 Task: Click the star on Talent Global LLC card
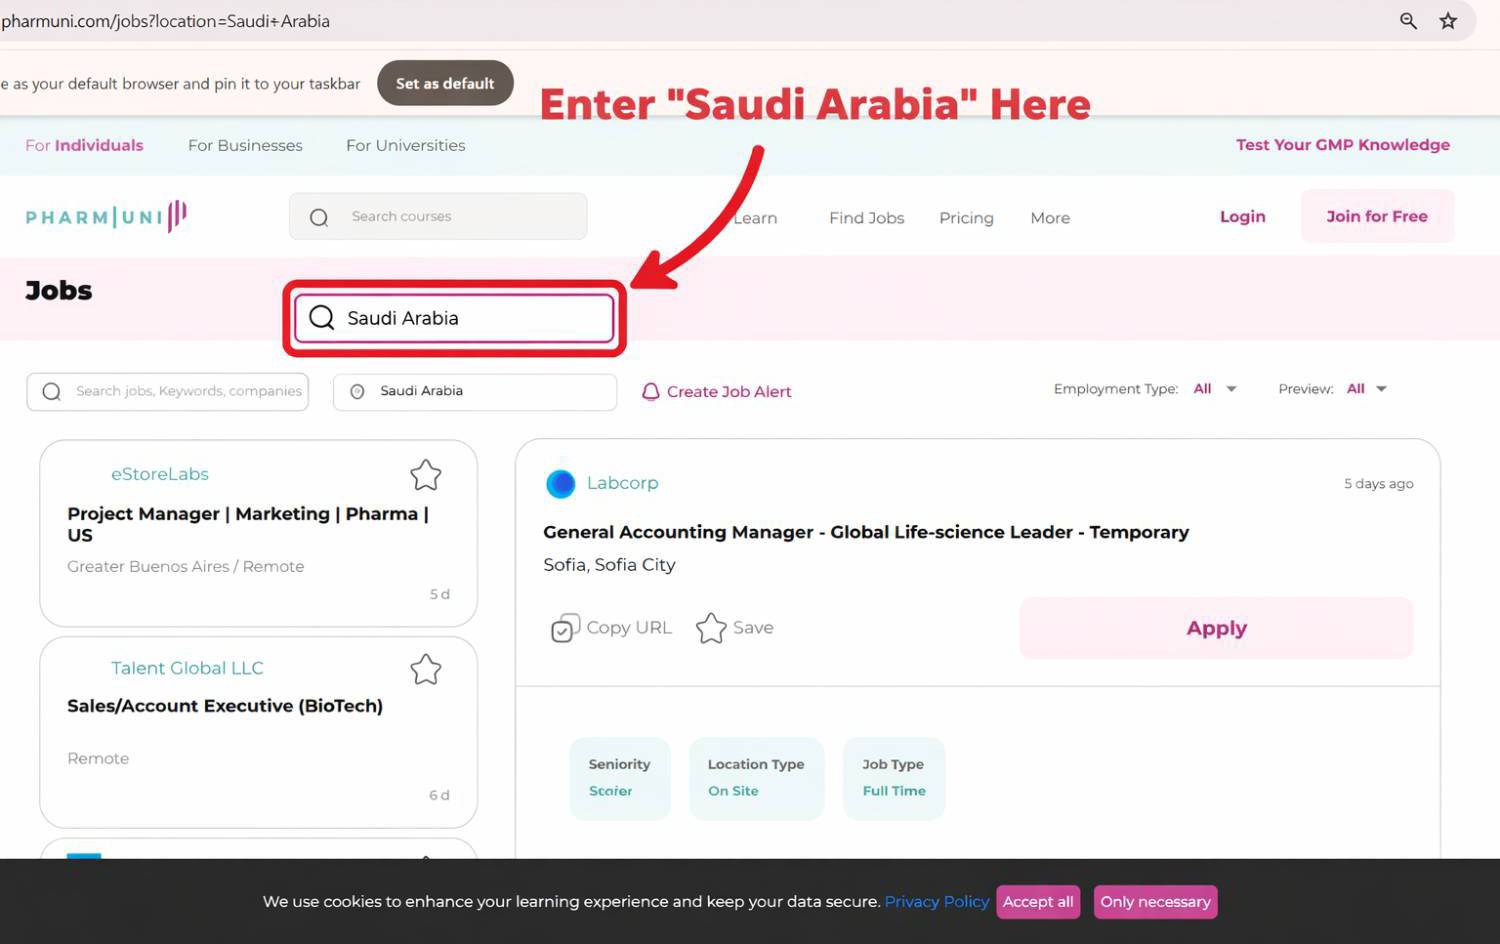(x=425, y=670)
